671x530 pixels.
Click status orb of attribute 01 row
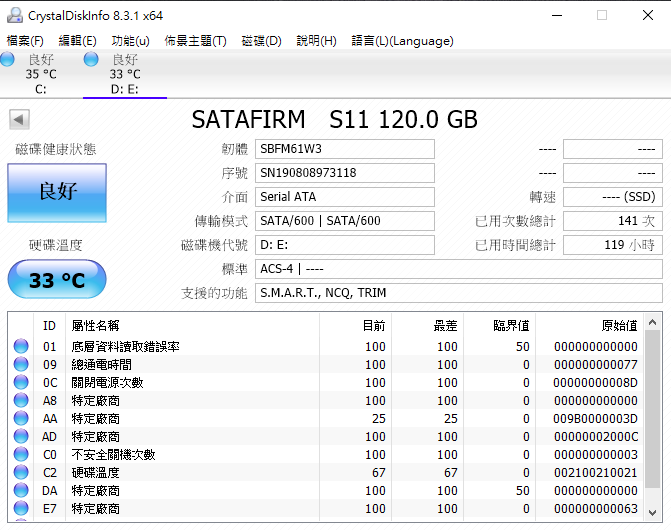point(21,346)
